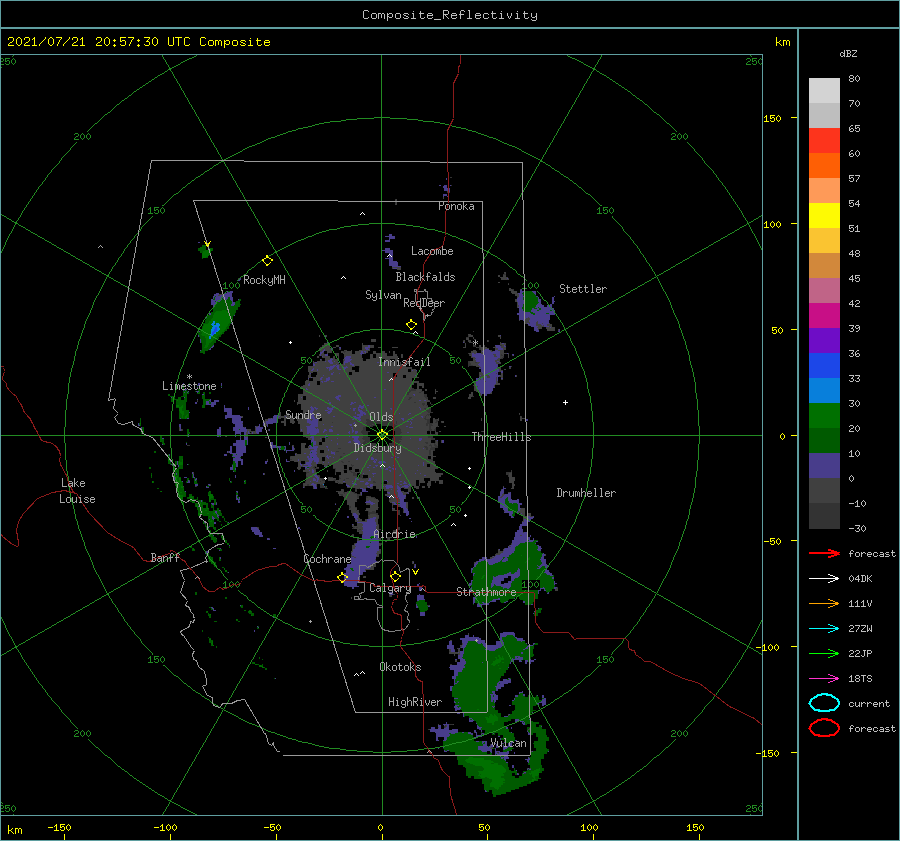Click the magenta 18TS arrow icon
The width and height of the screenshot is (900, 841).
pos(824,679)
